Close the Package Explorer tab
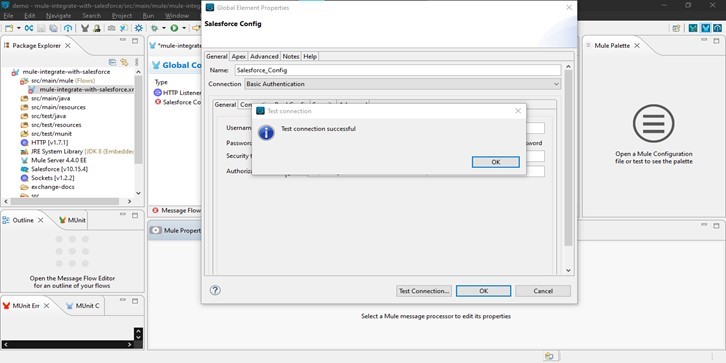Viewport: 726px width, 363px height. pos(68,45)
